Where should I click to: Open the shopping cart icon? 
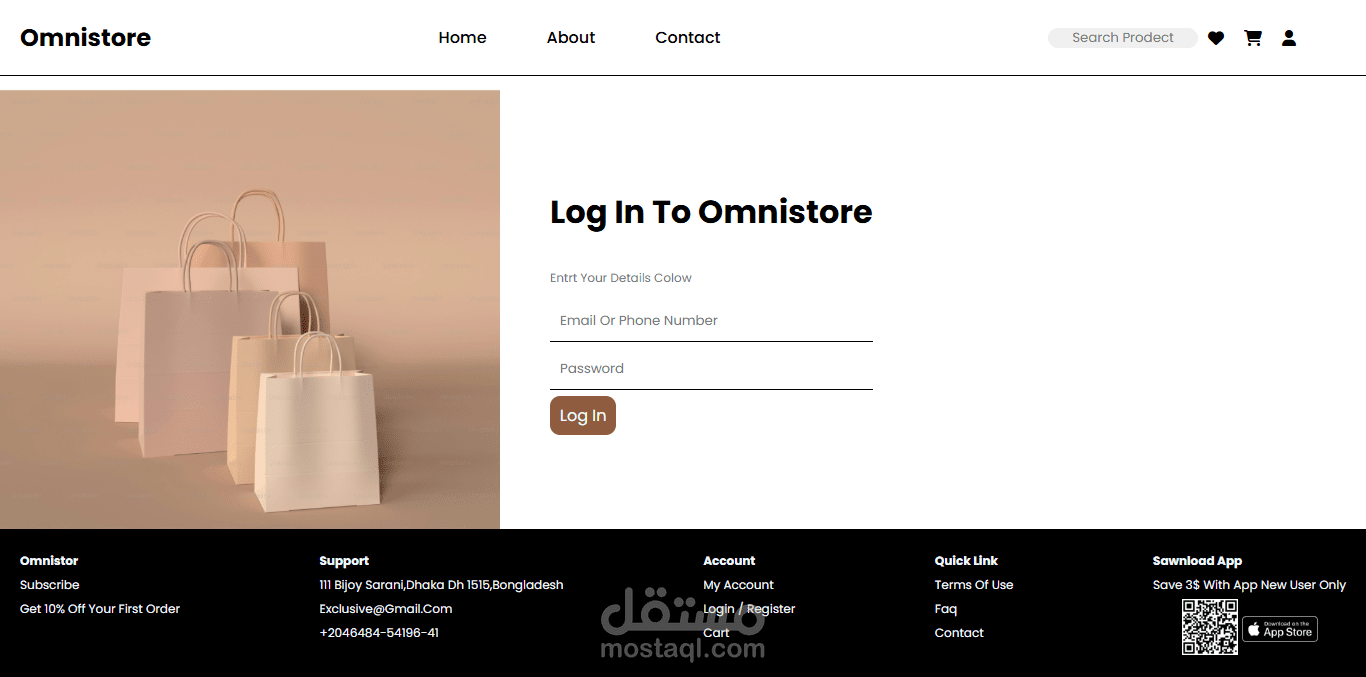click(x=1253, y=38)
